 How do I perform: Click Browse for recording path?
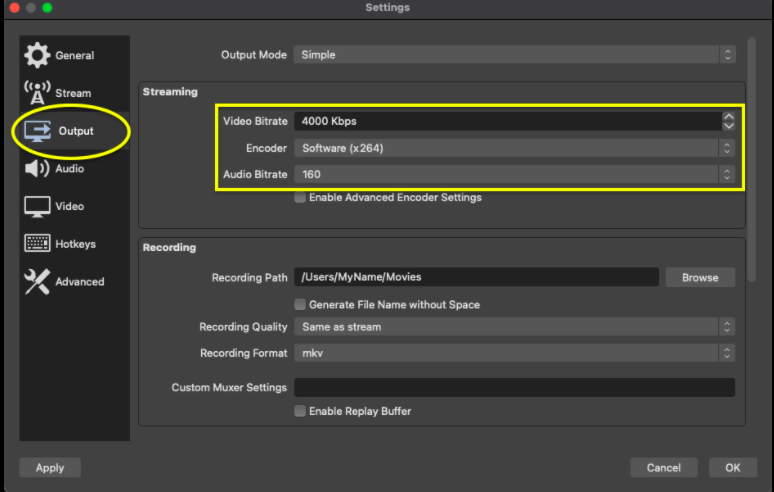click(700, 277)
